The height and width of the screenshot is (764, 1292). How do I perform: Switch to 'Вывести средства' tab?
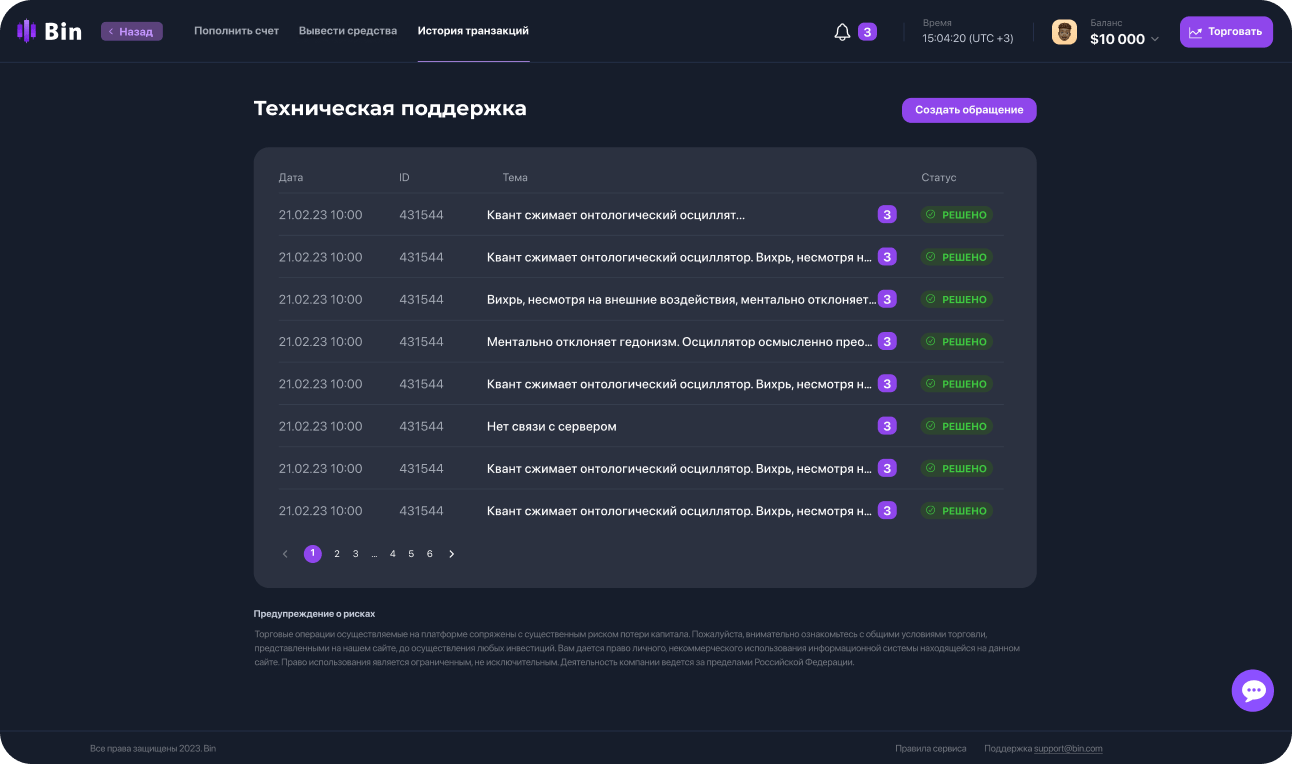347,31
